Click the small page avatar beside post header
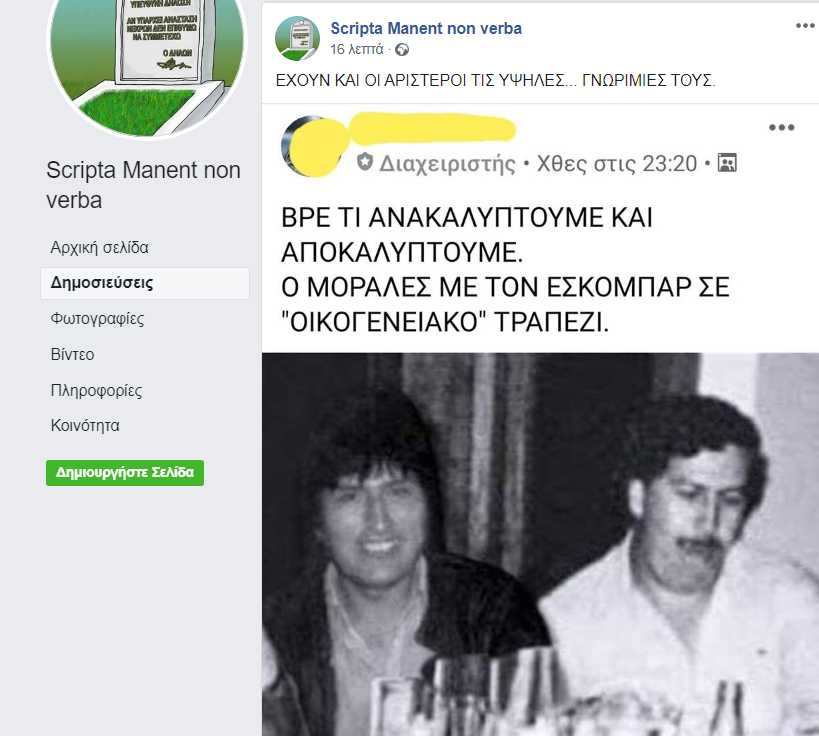 [297, 38]
